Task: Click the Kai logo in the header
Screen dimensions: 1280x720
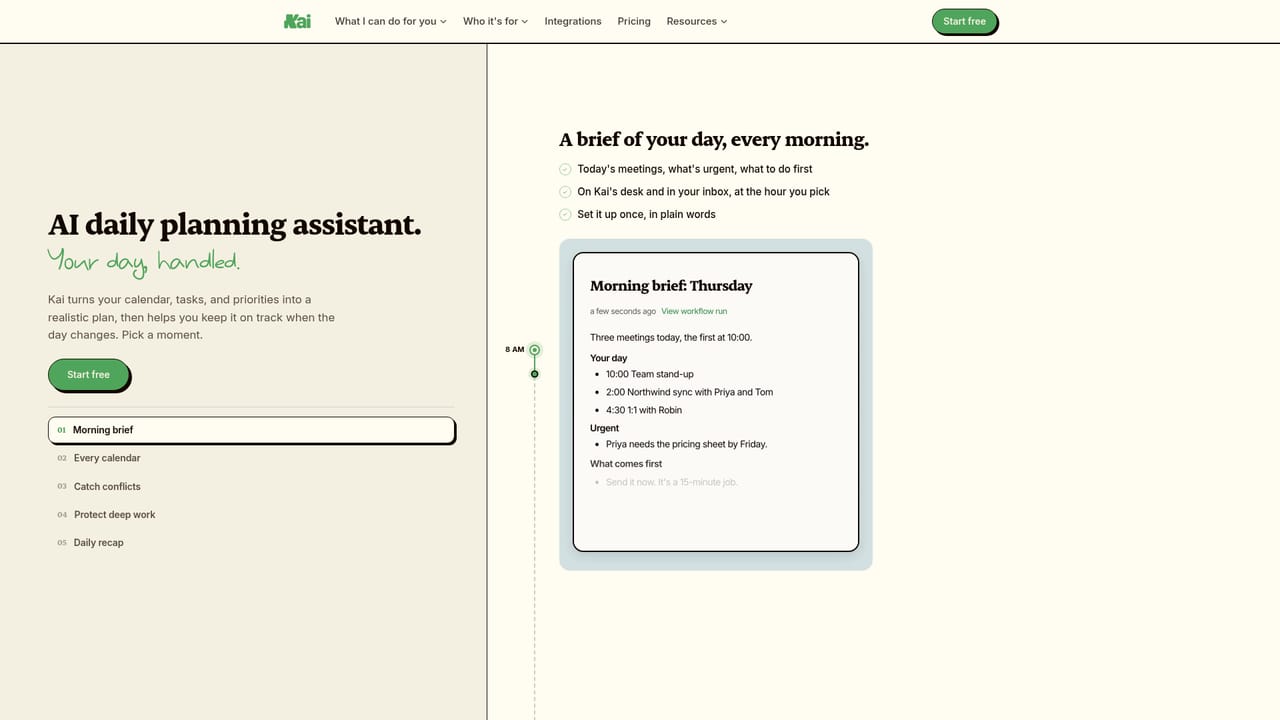Action: [x=297, y=21]
